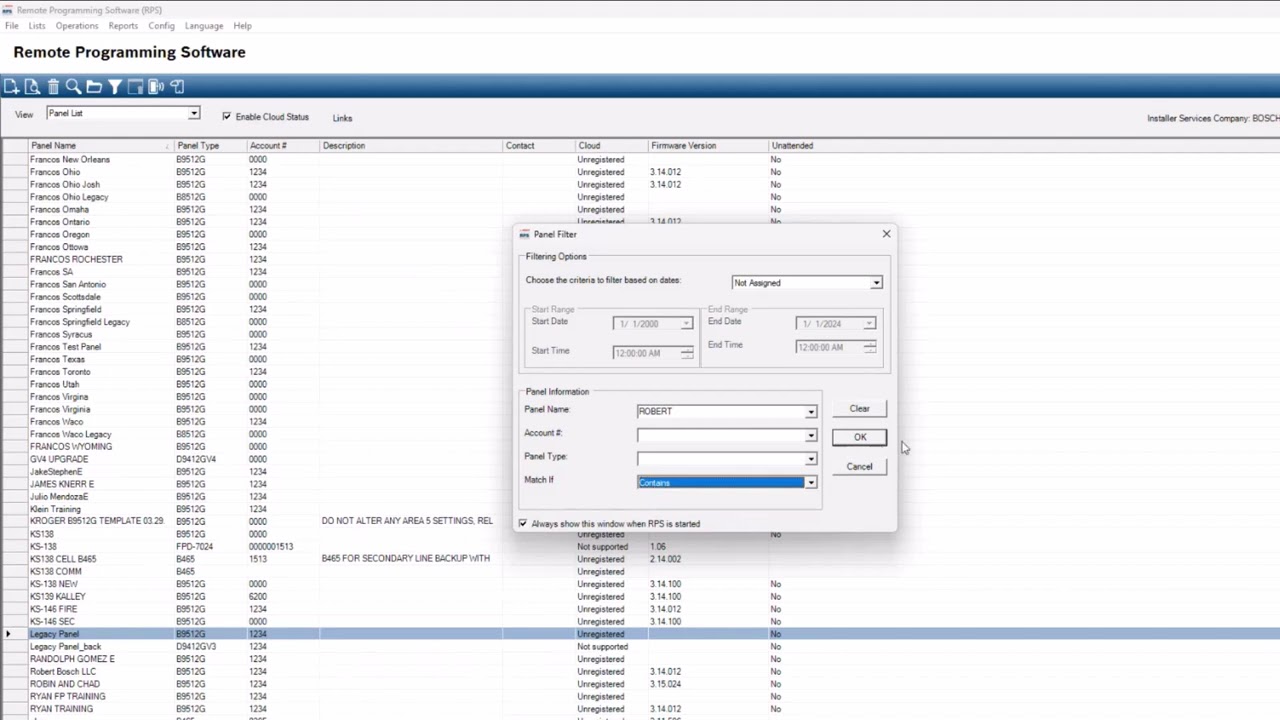Select the highlighted Legacy Panel row
The width and height of the screenshot is (1280, 720).
pos(640,634)
